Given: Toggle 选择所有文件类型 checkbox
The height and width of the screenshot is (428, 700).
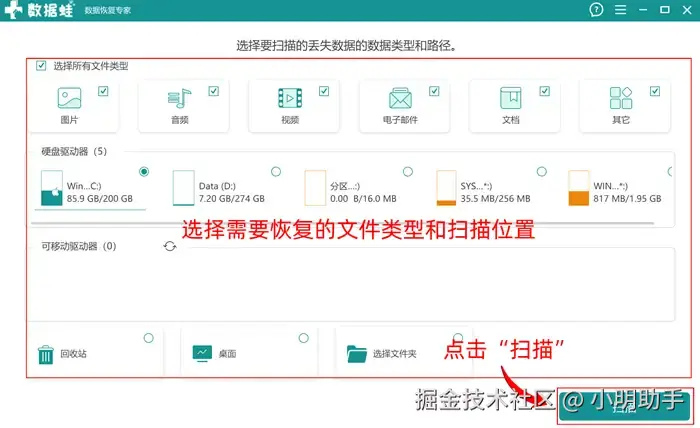Looking at the screenshot, I should click(41, 66).
